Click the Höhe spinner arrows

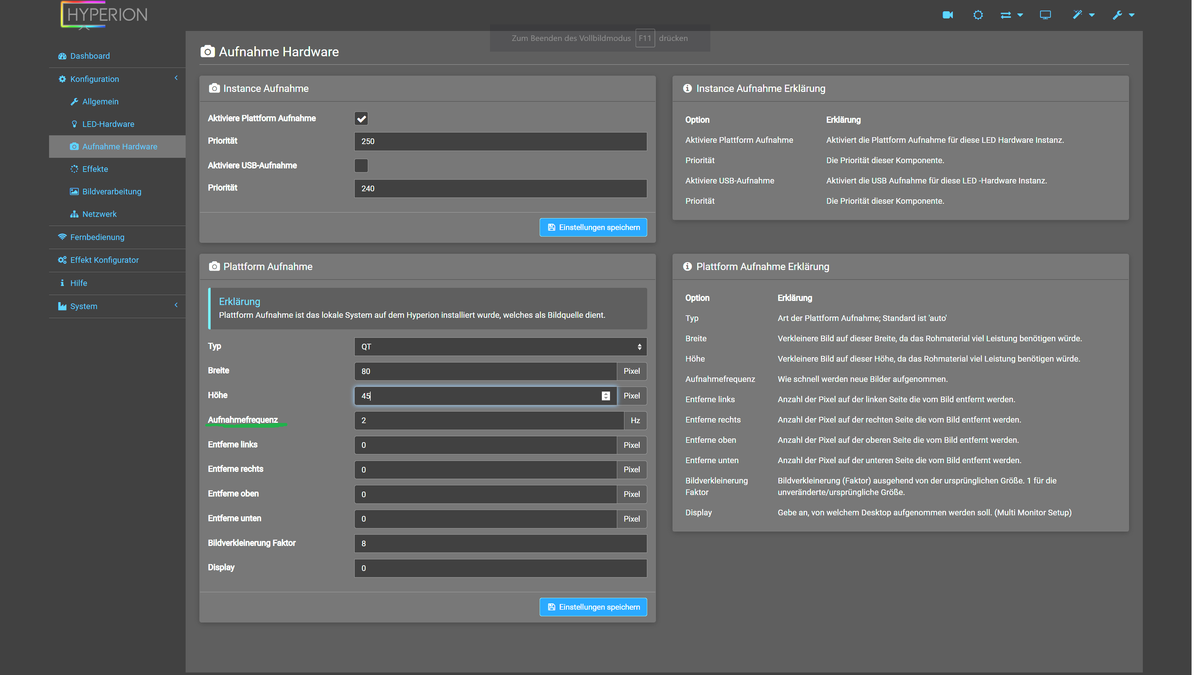click(605, 396)
